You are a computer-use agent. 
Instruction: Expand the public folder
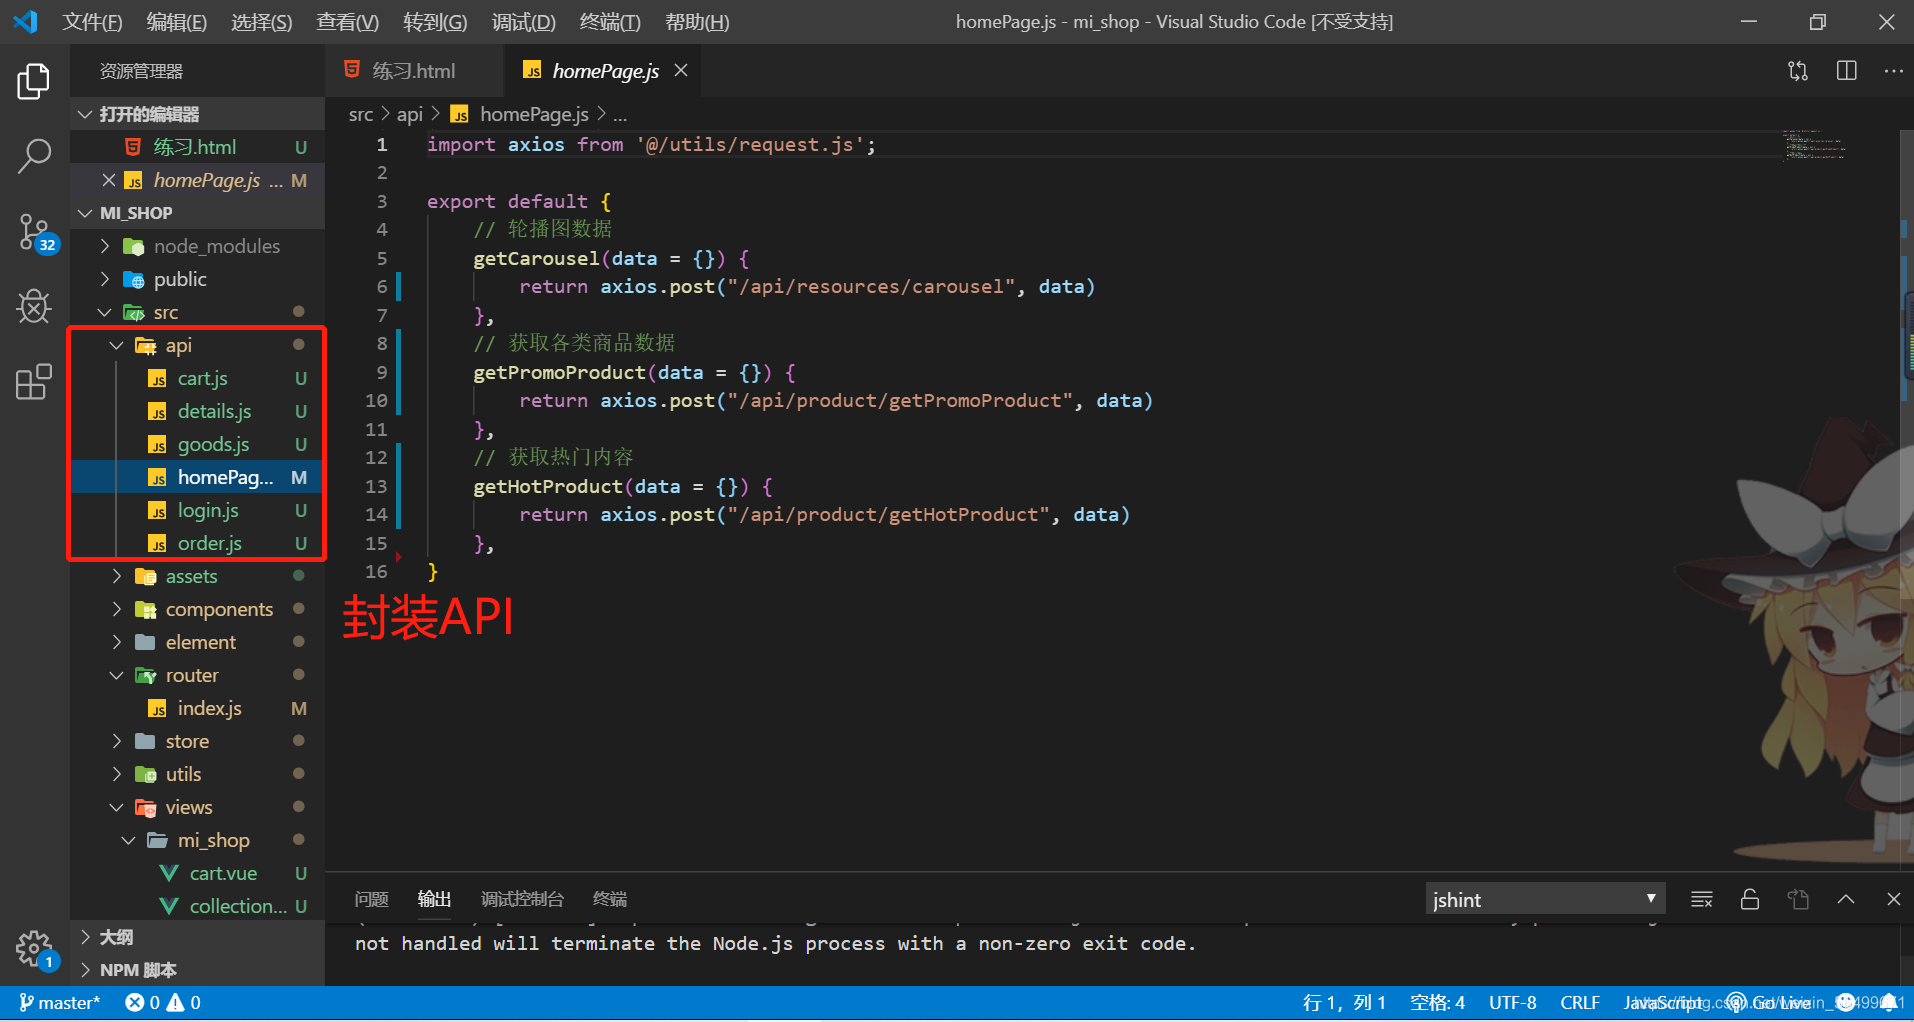tap(198, 279)
